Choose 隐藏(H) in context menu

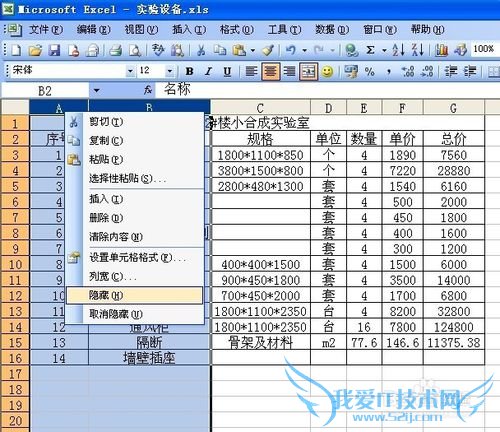click(135, 295)
